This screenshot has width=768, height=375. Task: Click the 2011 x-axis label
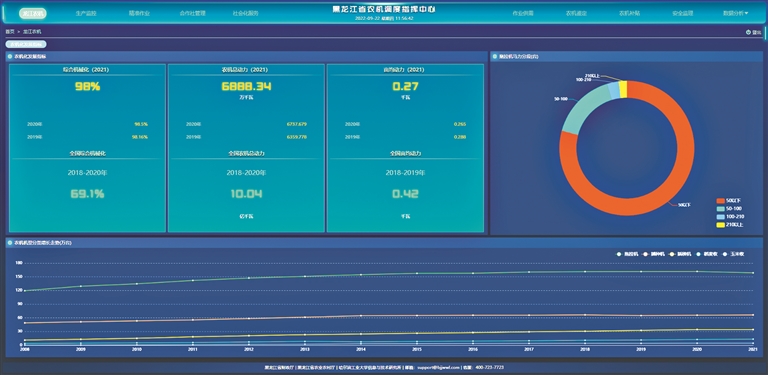pos(192,350)
